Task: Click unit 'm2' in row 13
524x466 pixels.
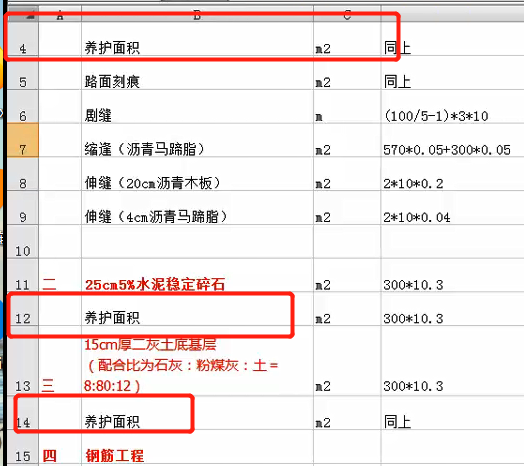Action: [x=323, y=387]
